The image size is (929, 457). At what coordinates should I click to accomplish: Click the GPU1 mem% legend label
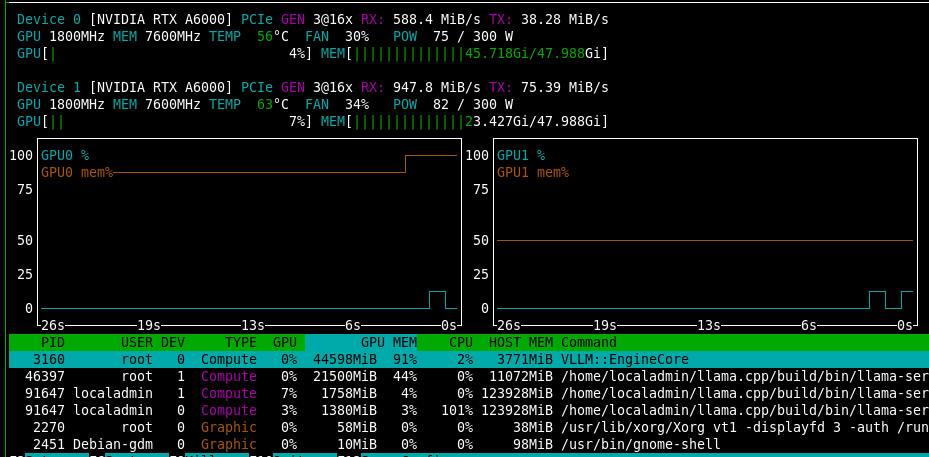[x=533, y=172]
